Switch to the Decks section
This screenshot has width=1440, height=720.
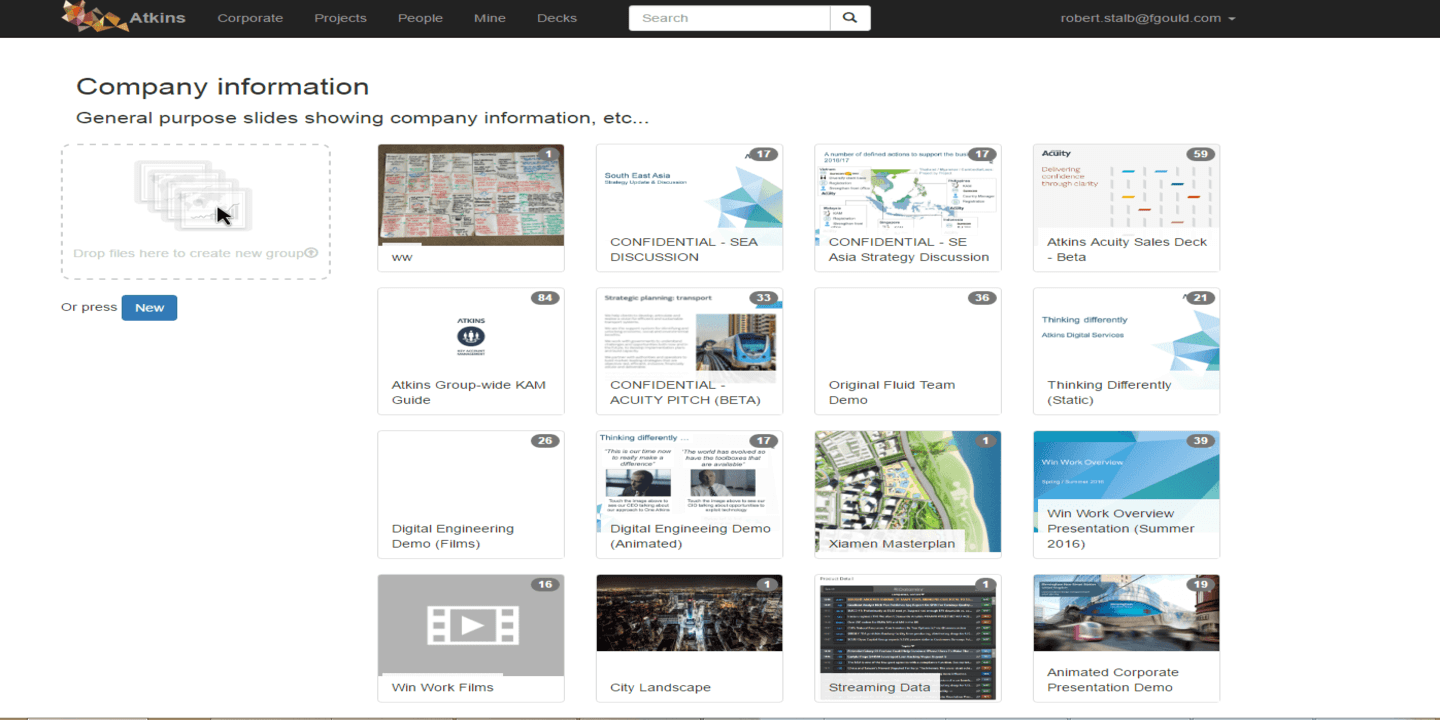[556, 18]
